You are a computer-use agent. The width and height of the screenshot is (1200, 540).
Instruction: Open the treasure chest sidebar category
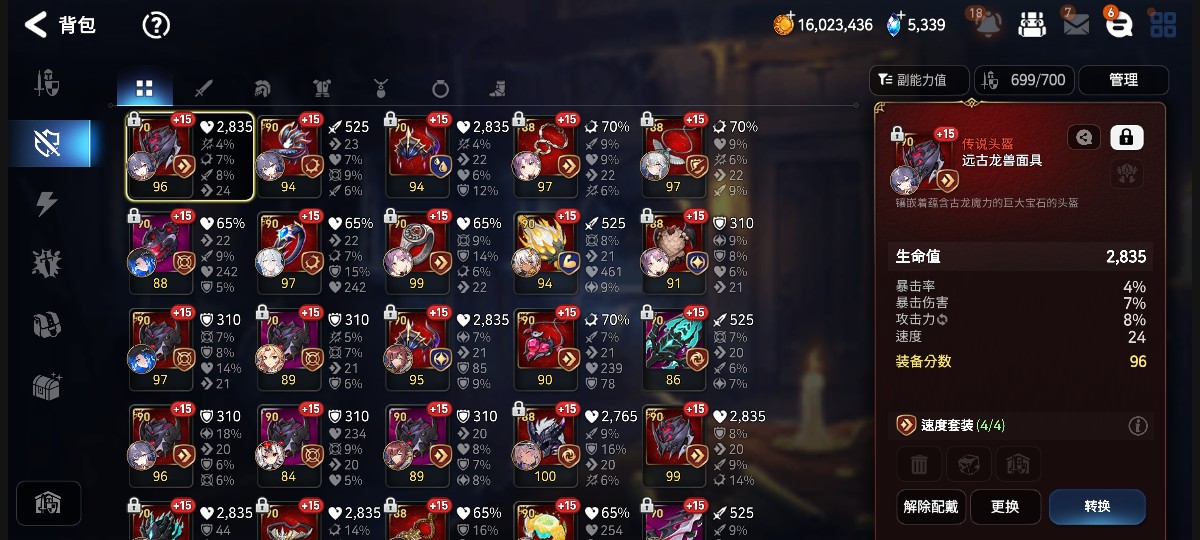tap(46, 387)
